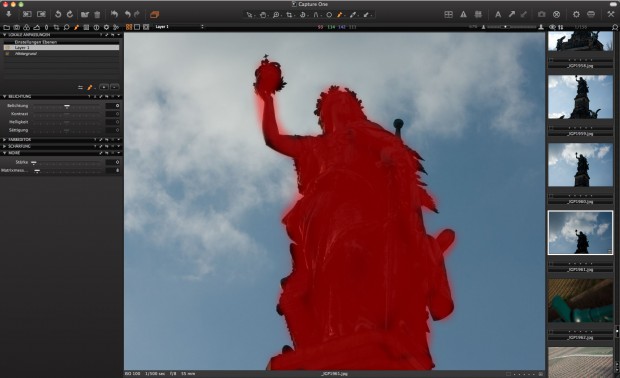Click the browser sort arrows icon

(x=560, y=27)
